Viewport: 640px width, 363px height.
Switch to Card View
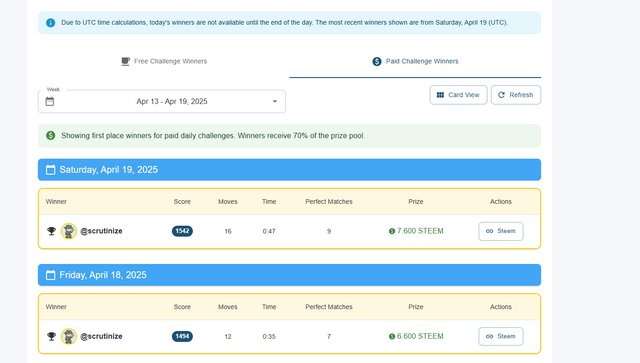458,95
